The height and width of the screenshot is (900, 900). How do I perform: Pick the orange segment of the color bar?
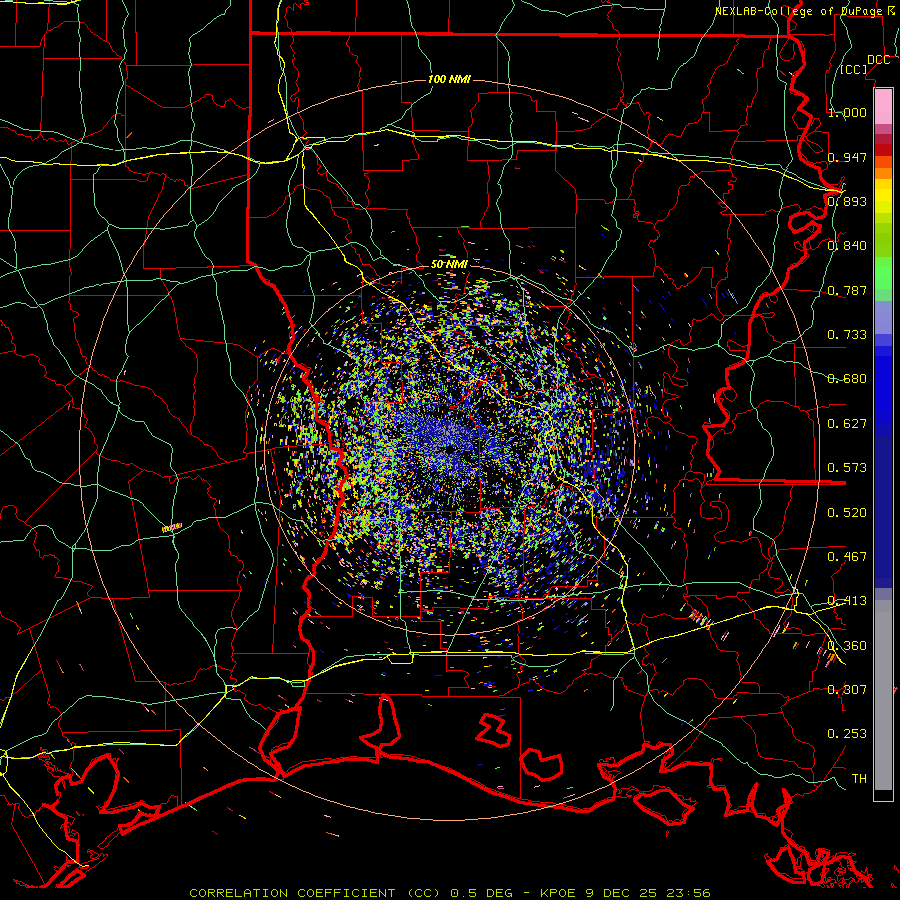tap(883, 168)
